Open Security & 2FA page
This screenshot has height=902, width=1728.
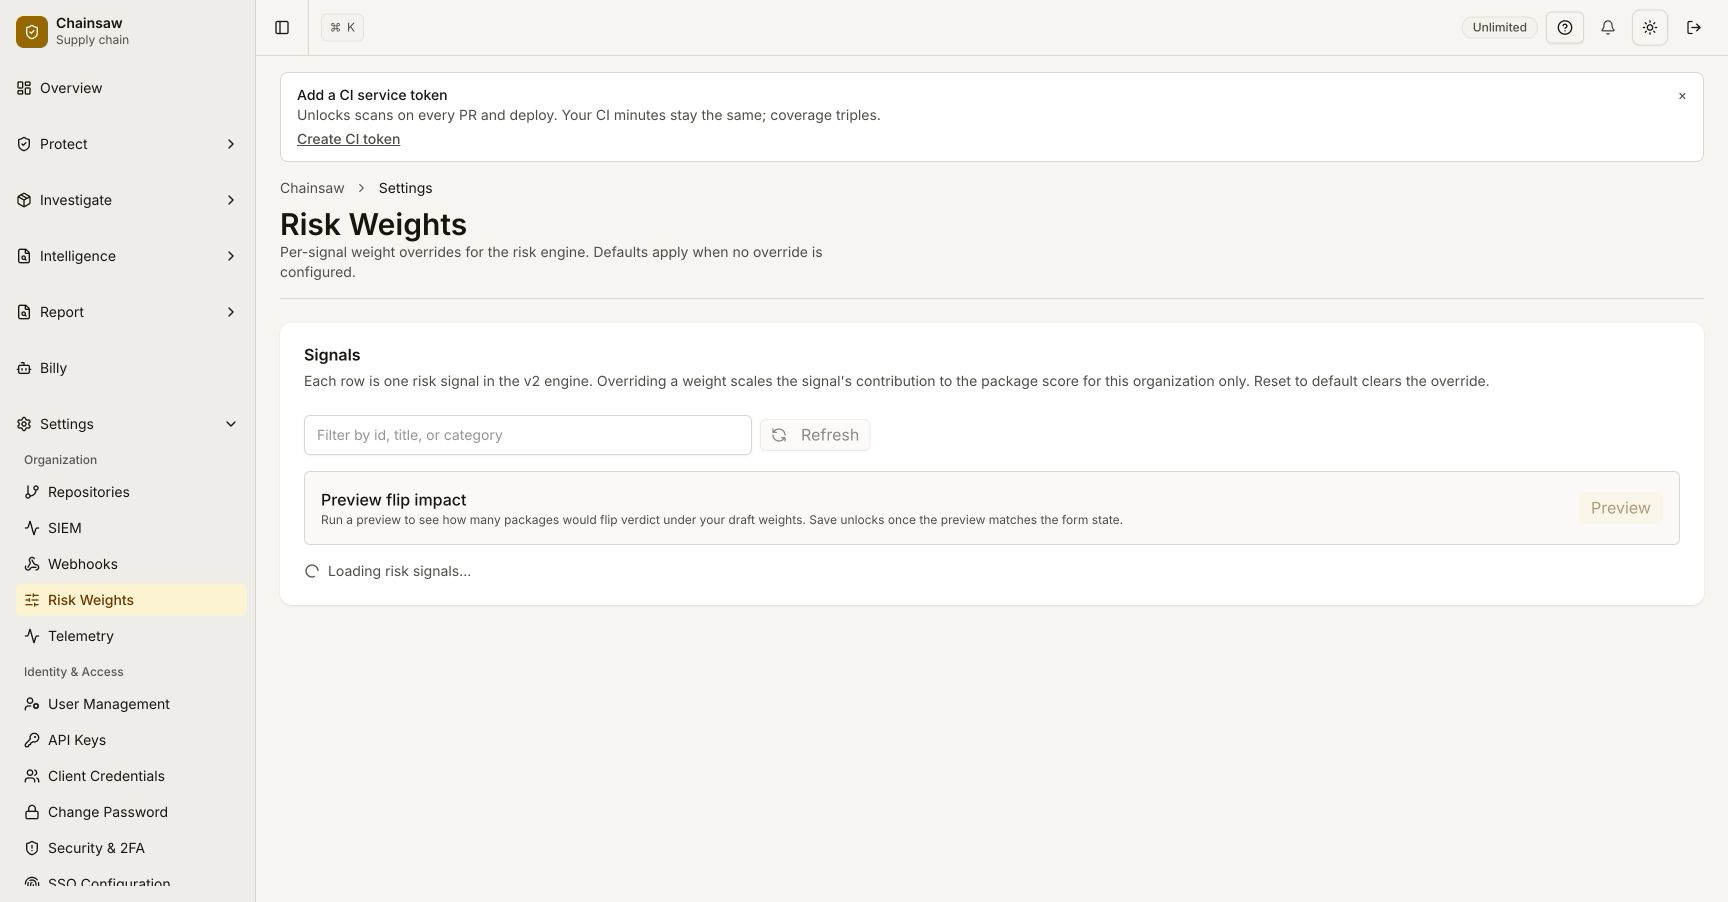coord(131,848)
